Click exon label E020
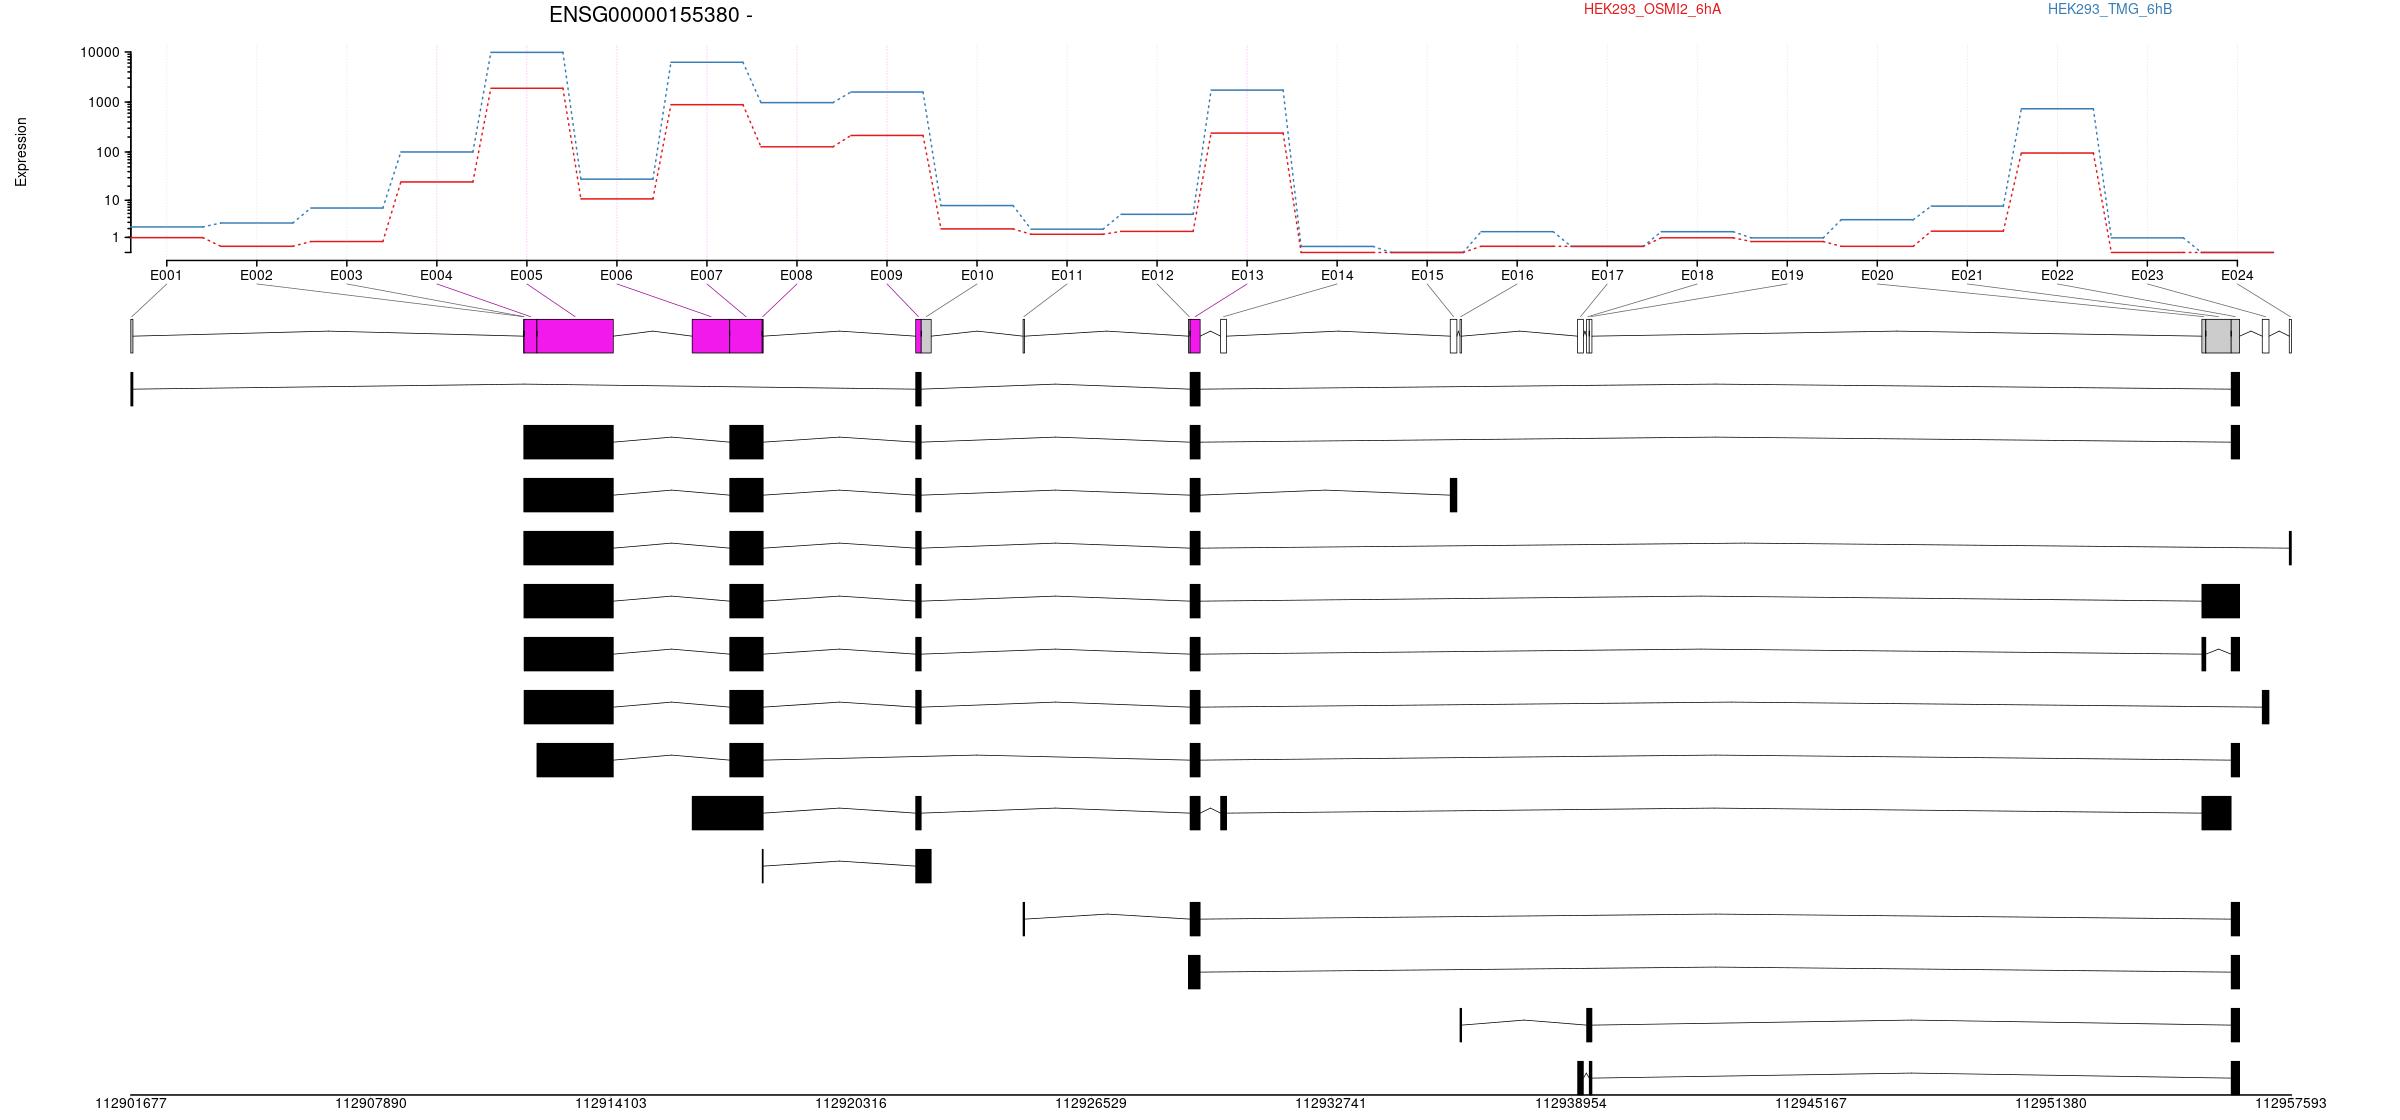 pos(1877,275)
